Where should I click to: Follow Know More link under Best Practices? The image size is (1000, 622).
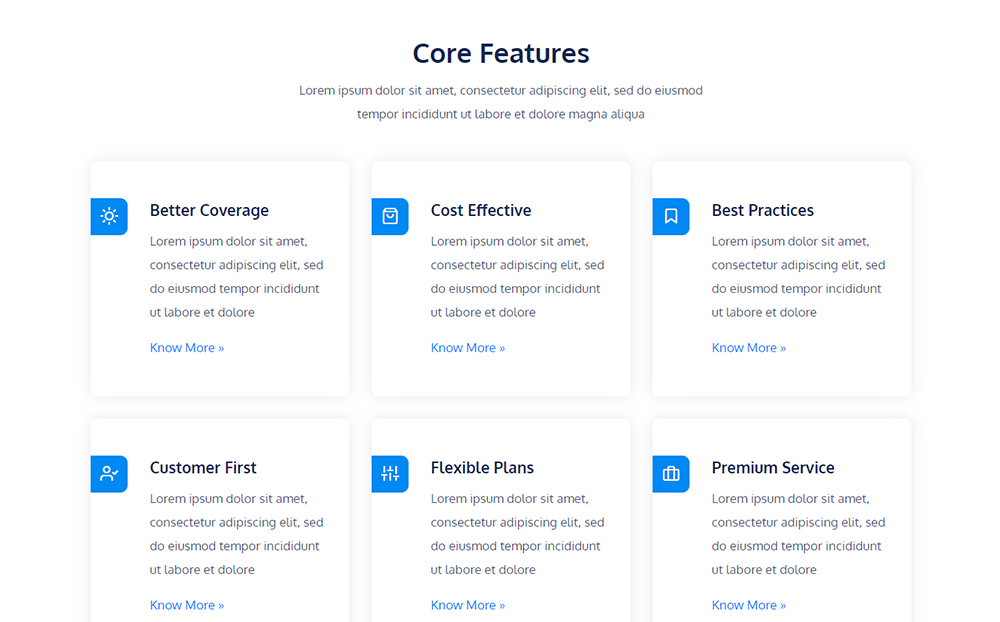749,348
